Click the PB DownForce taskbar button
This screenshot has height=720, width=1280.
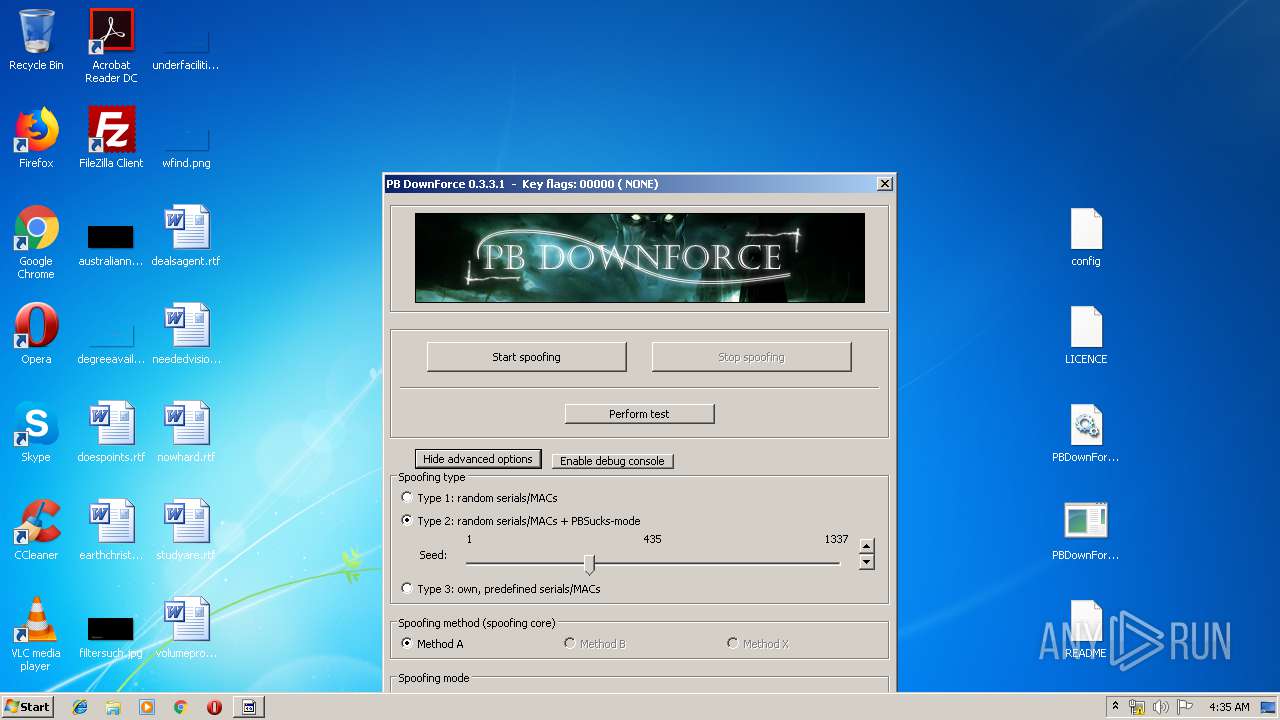[249, 707]
